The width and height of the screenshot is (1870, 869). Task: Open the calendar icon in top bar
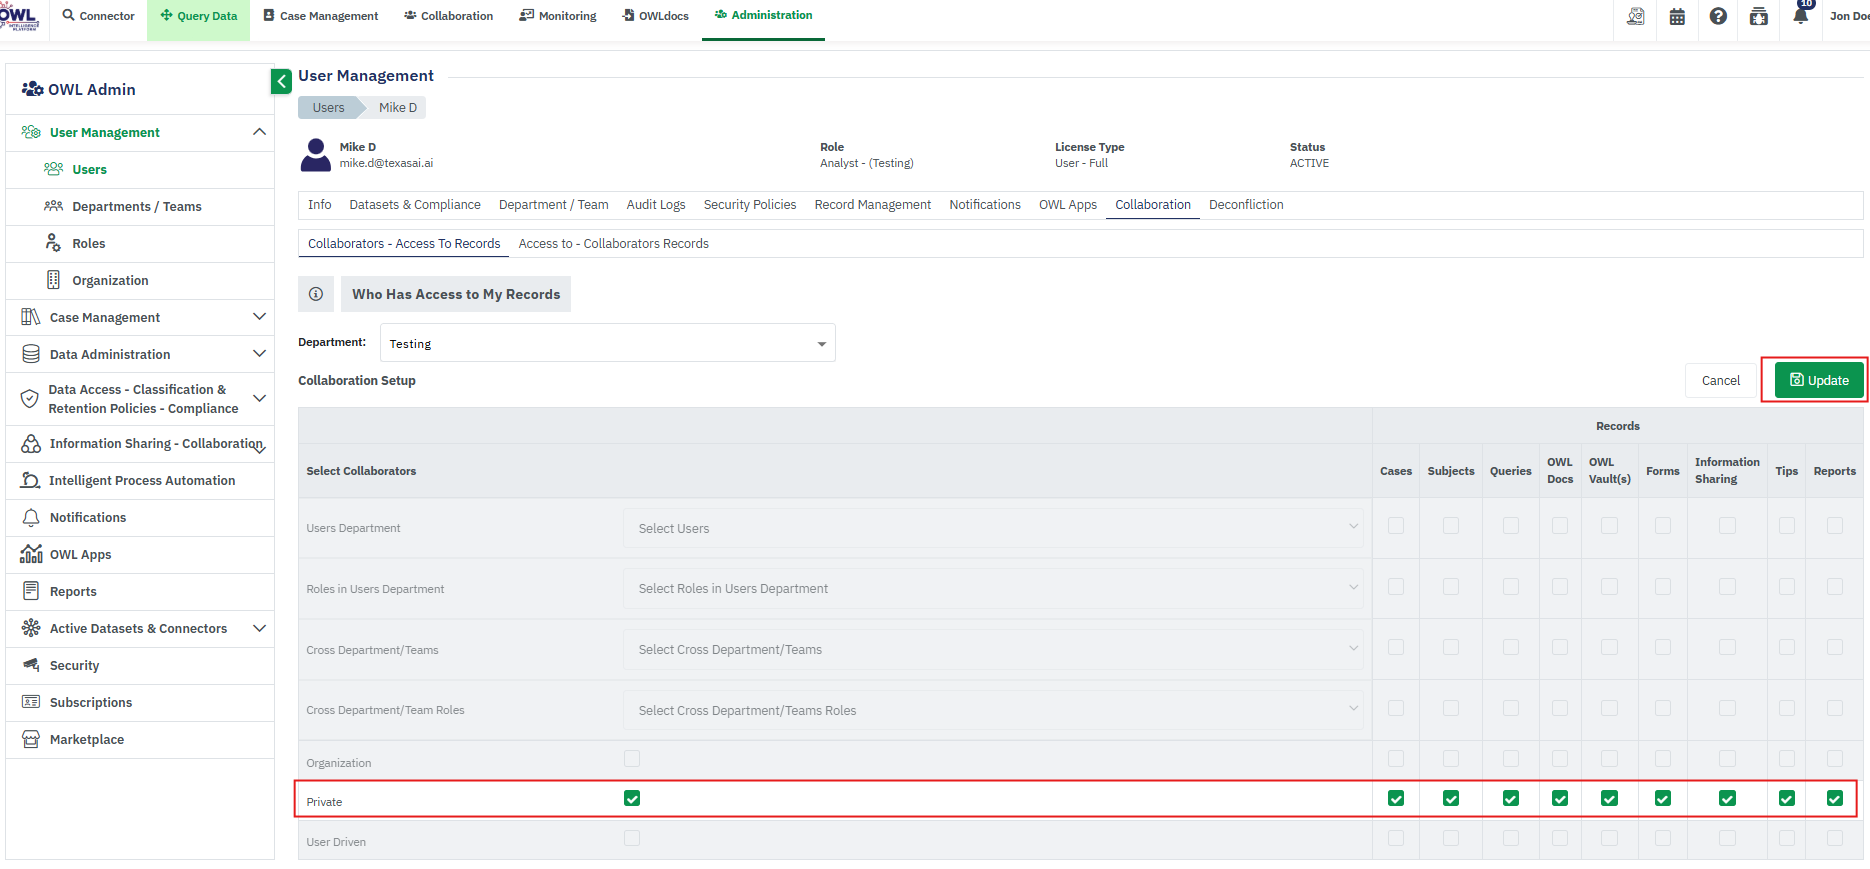pos(1677,16)
